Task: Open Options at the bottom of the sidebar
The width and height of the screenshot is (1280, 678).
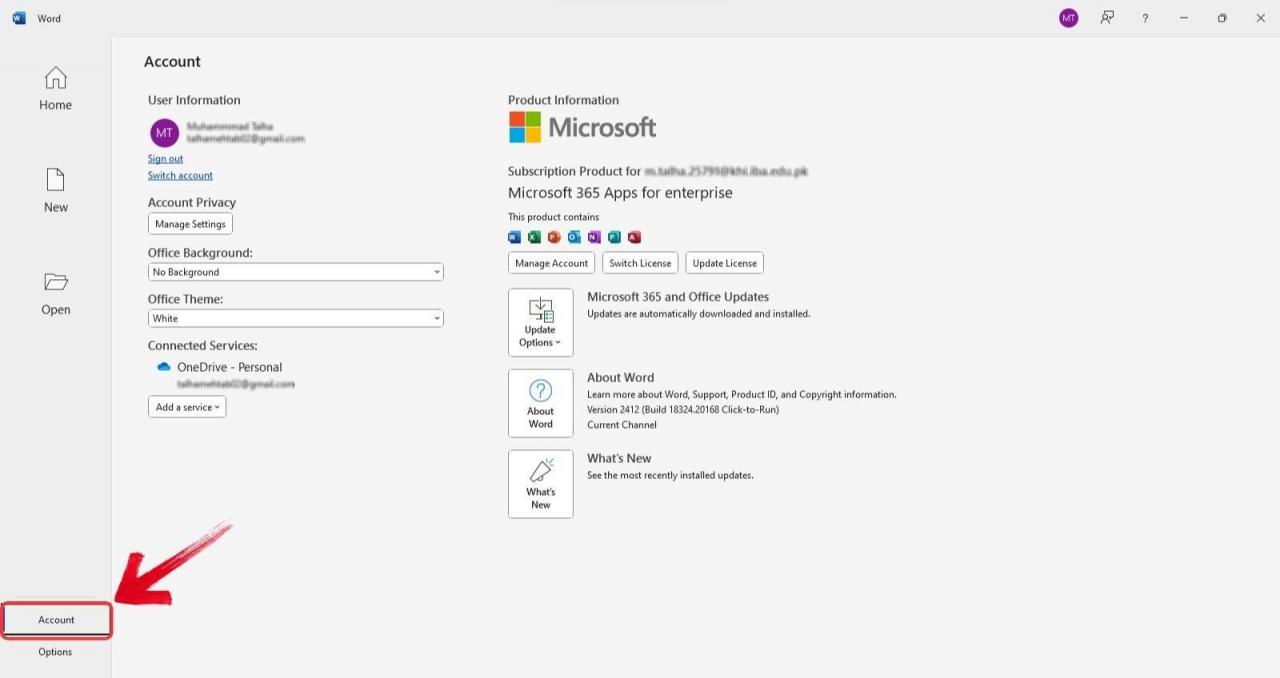Action: [55, 651]
